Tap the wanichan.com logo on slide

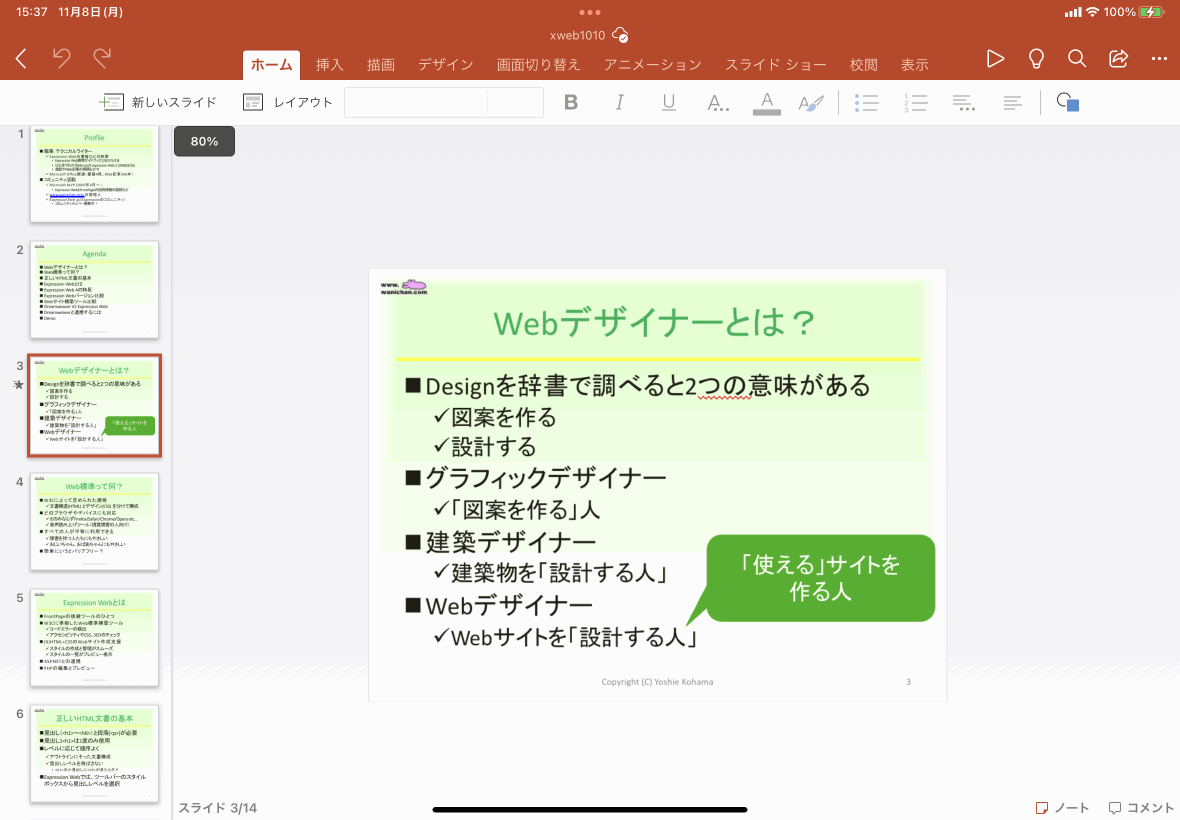[404, 287]
